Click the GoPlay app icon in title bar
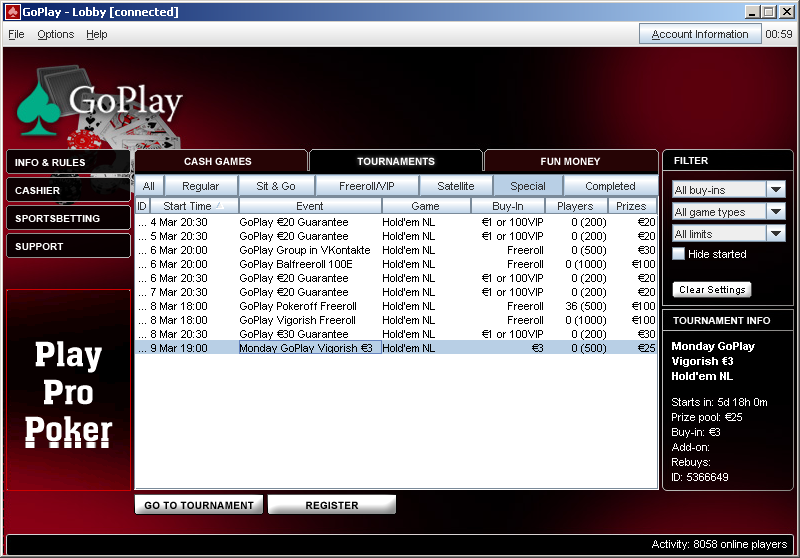This screenshot has height=558, width=800. [11, 11]
